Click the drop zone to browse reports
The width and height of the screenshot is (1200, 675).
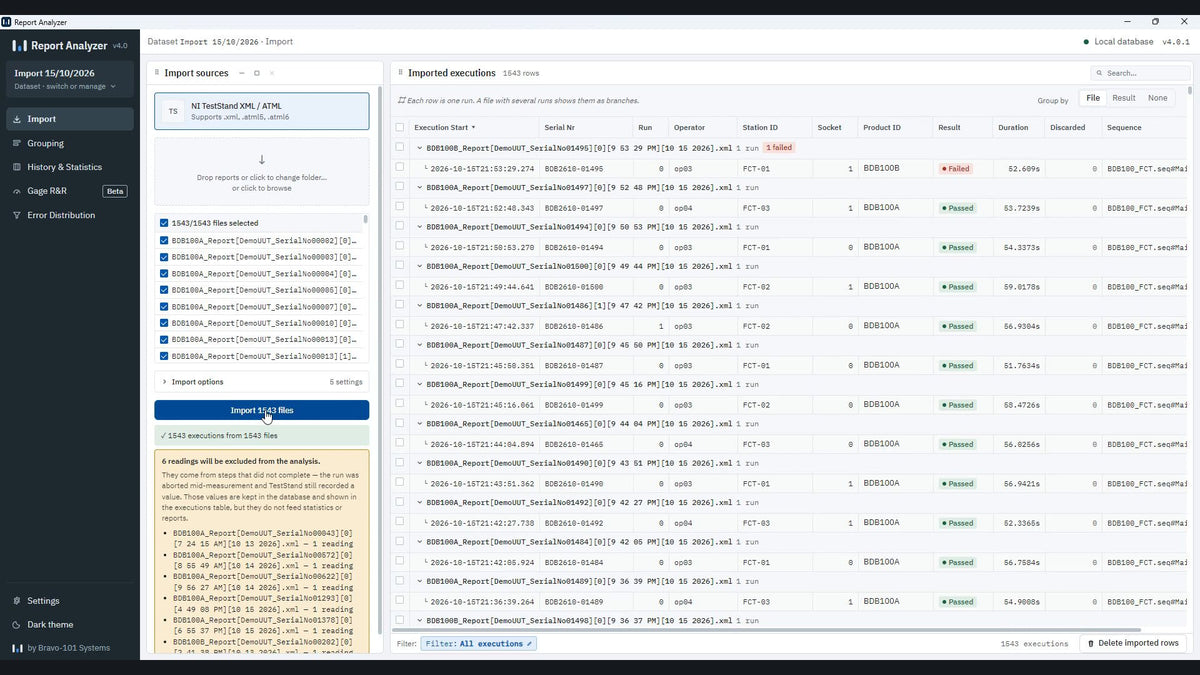pos(261,172)
